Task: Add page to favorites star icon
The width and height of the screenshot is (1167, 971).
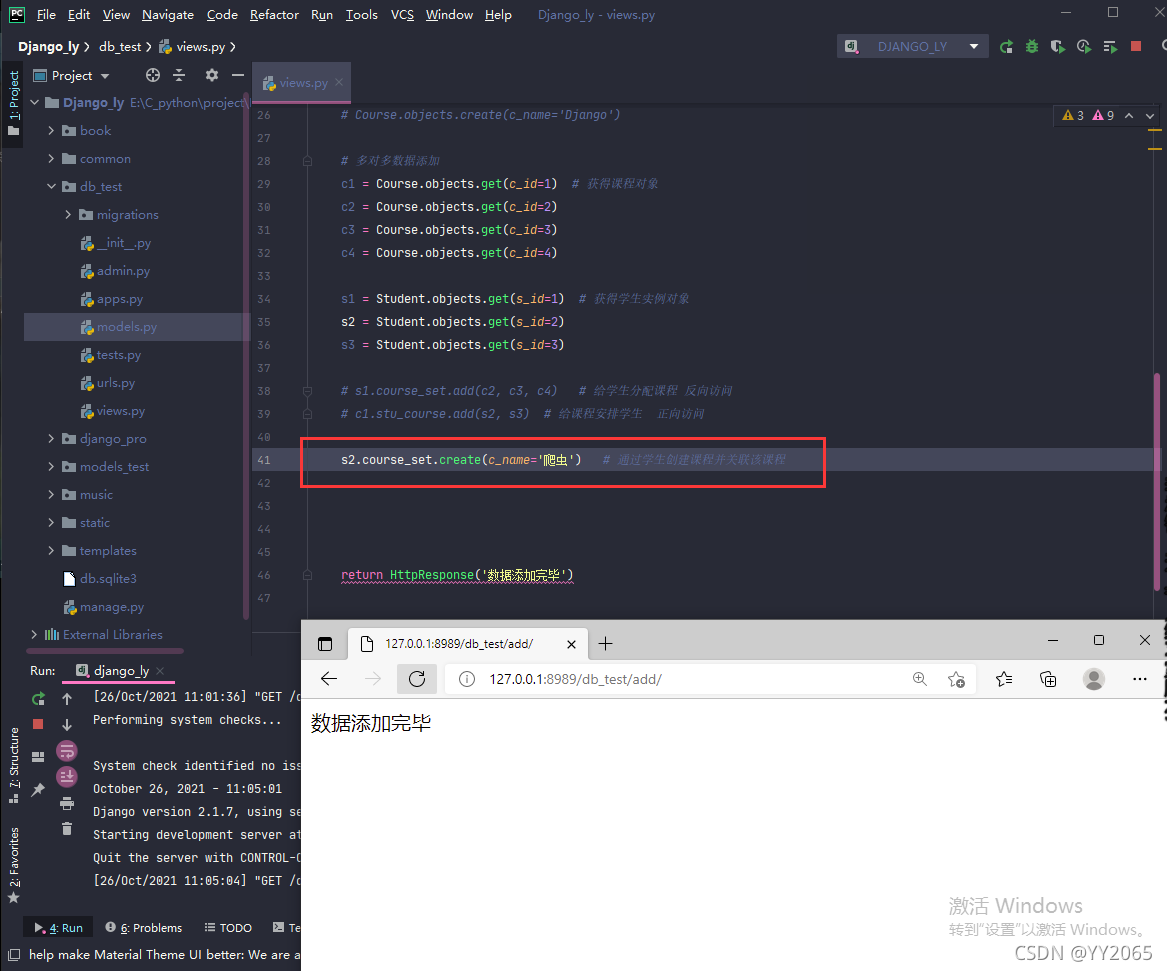Action: 956,679
